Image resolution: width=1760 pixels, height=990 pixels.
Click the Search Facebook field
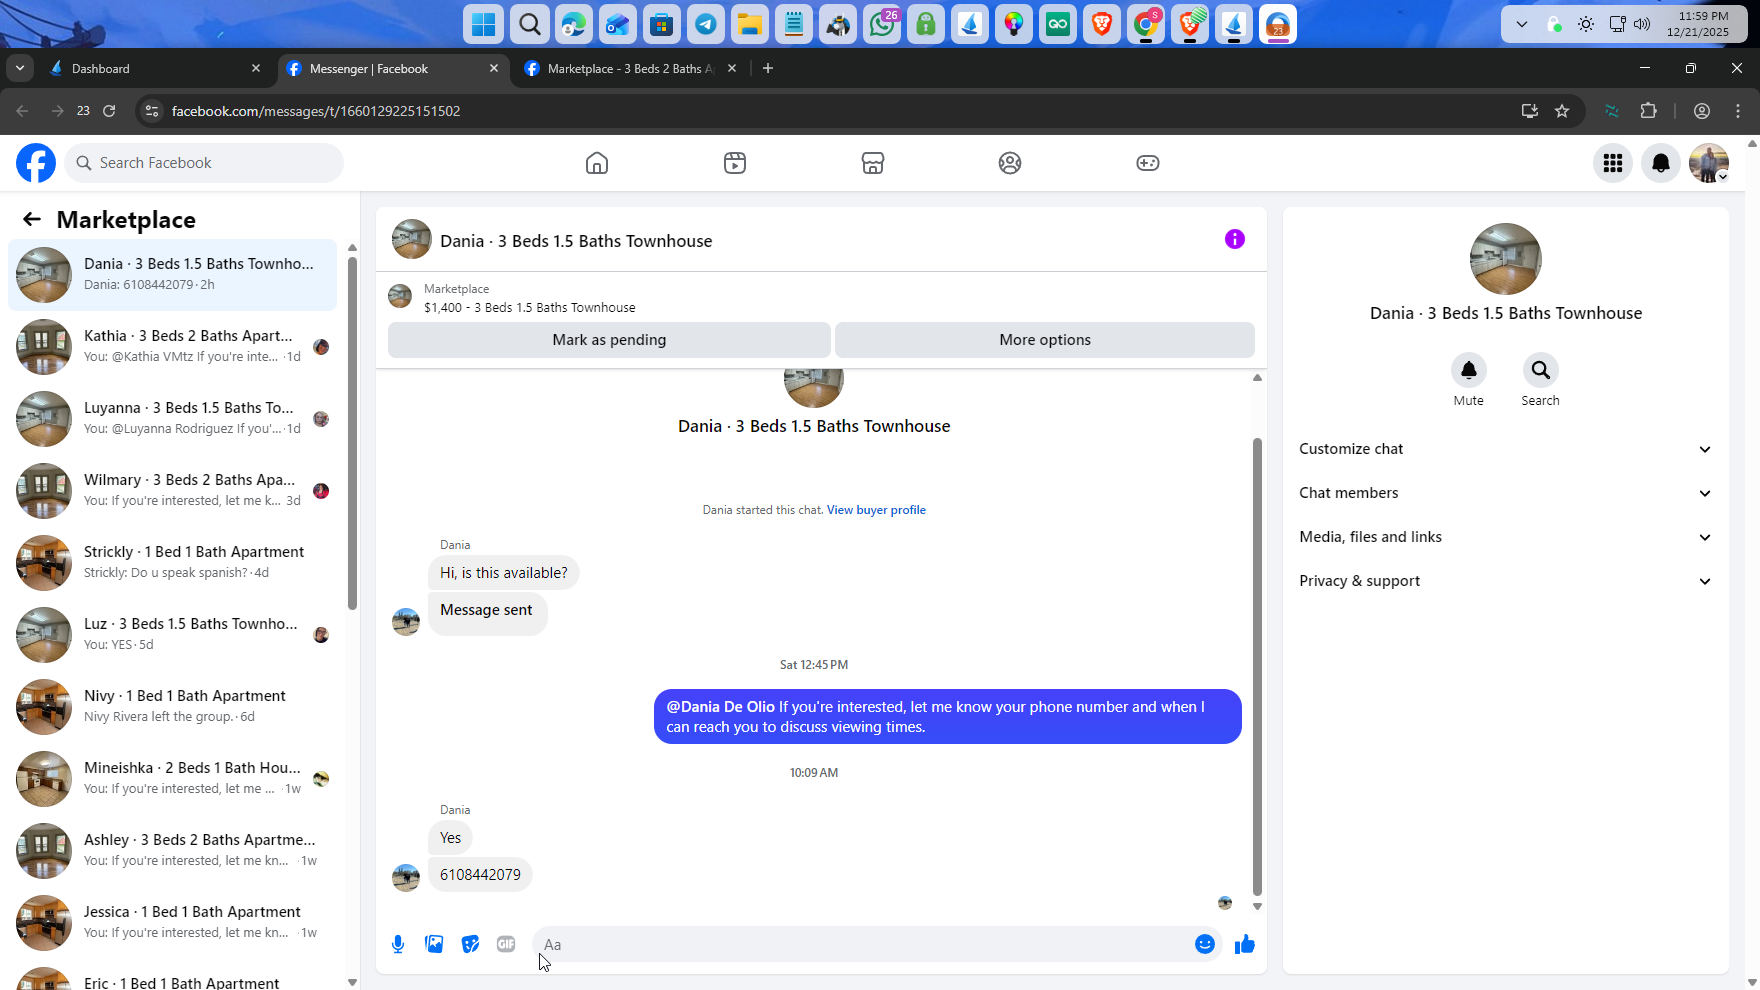coord(204,163)
